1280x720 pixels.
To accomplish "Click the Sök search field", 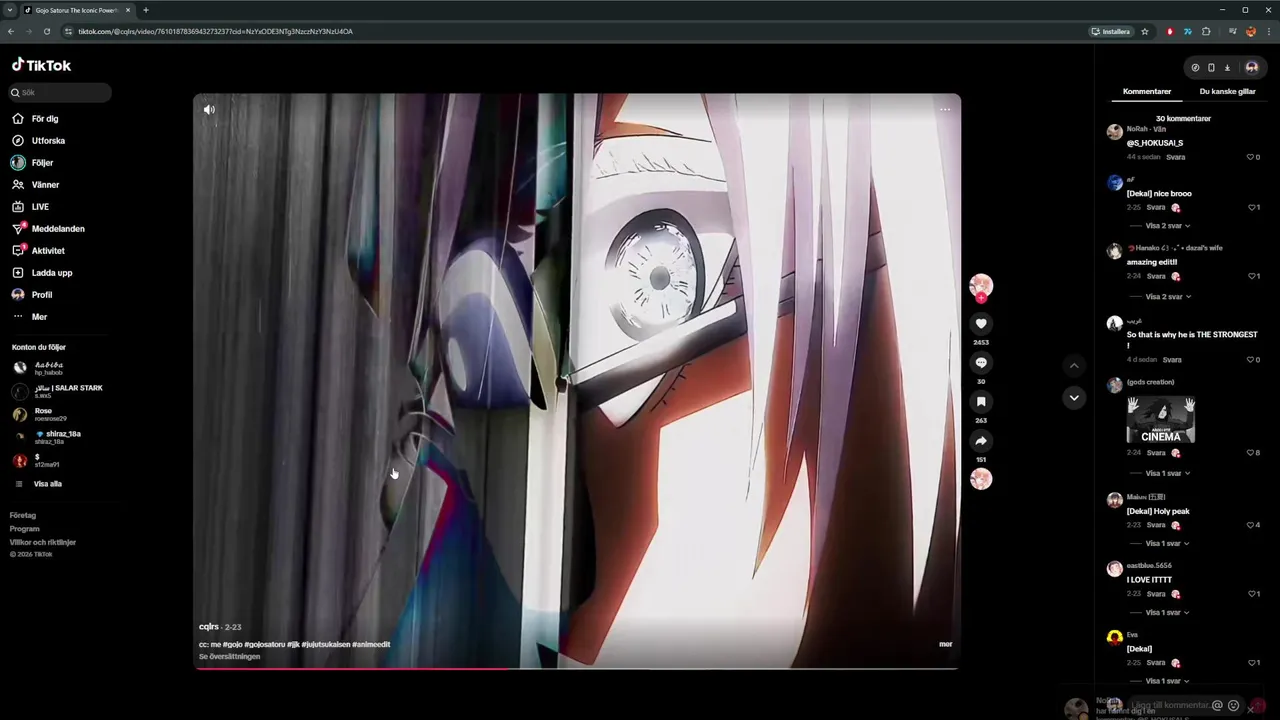I will tap(60, 92).
